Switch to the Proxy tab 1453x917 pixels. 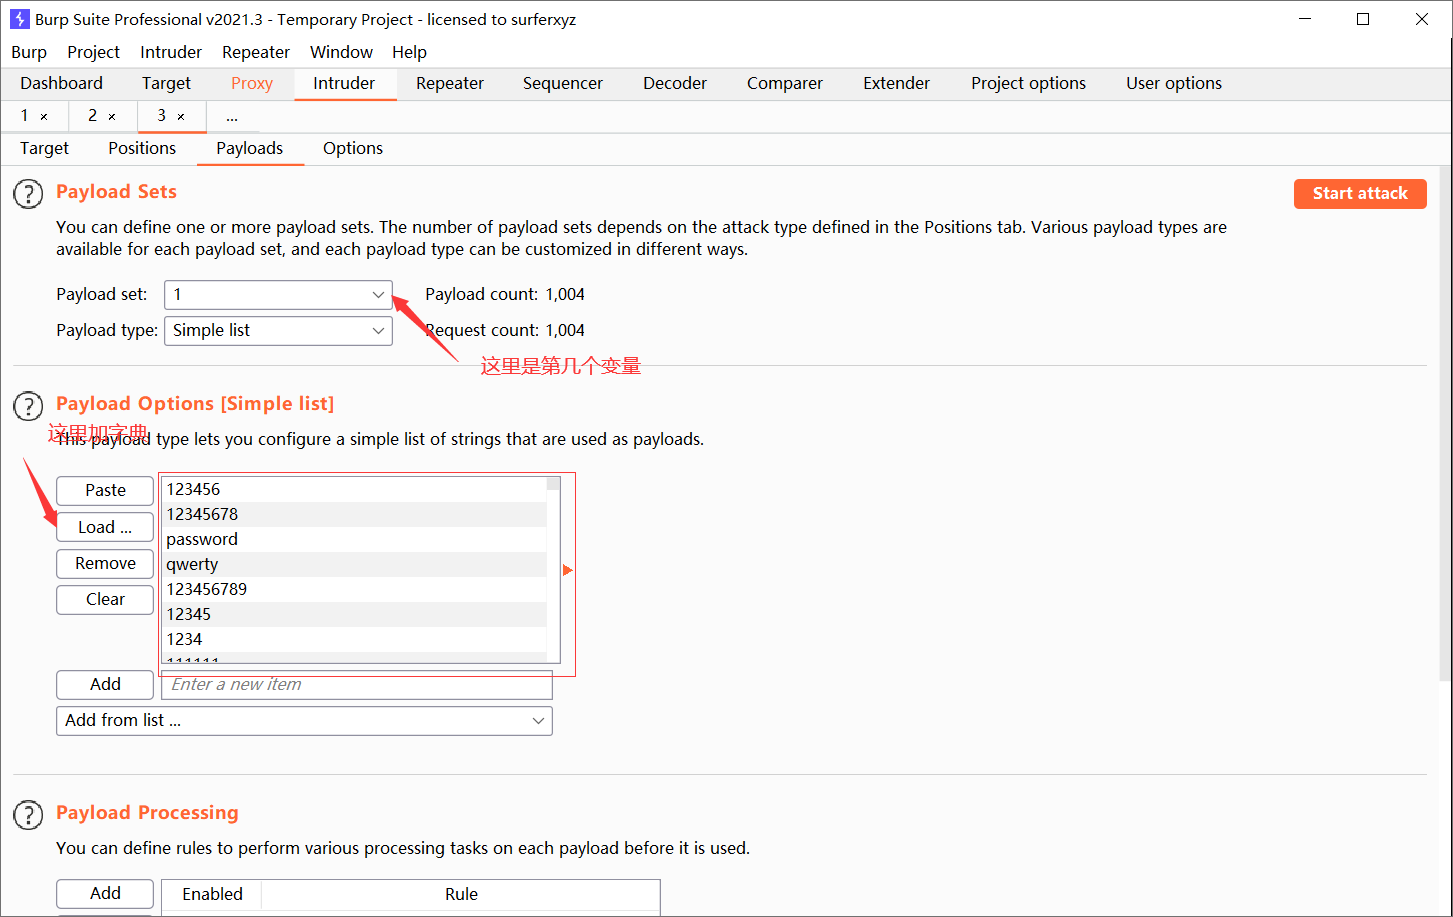tap(252, 83)
